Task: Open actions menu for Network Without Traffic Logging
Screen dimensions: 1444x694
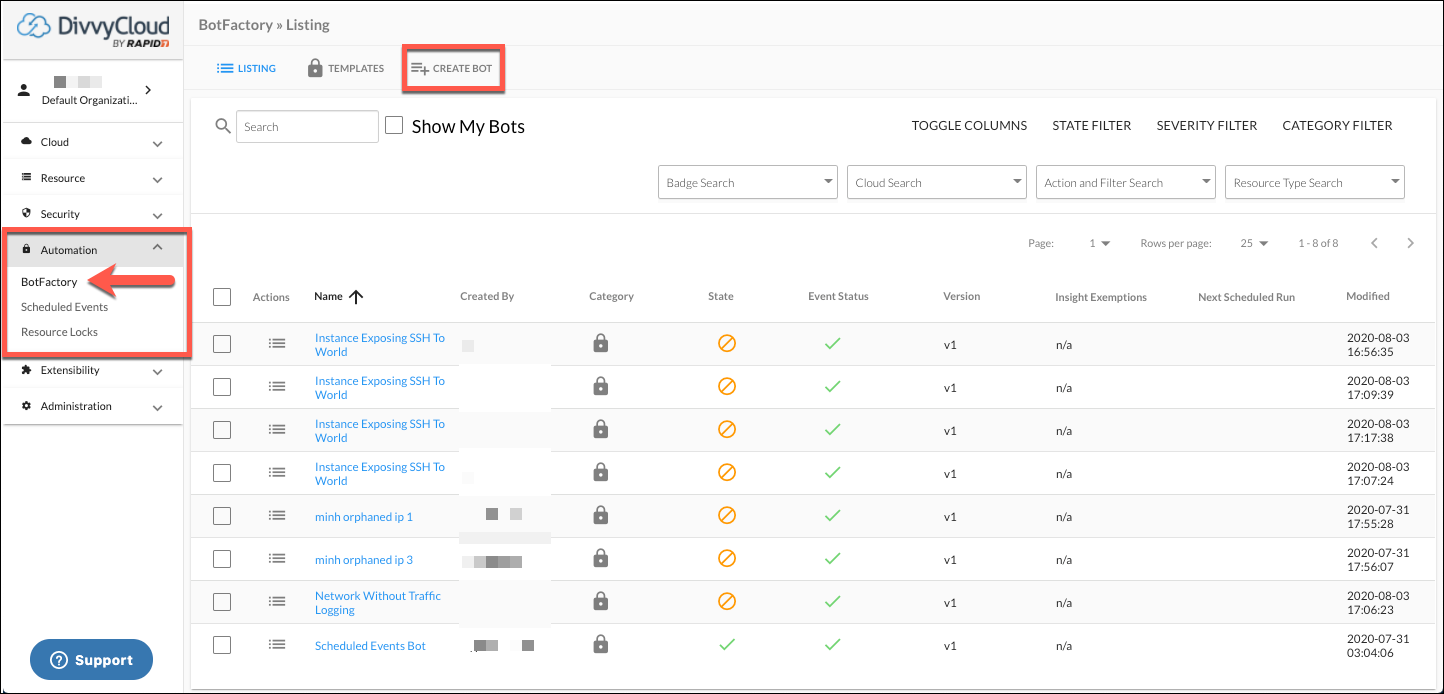Action: [277, 601]
